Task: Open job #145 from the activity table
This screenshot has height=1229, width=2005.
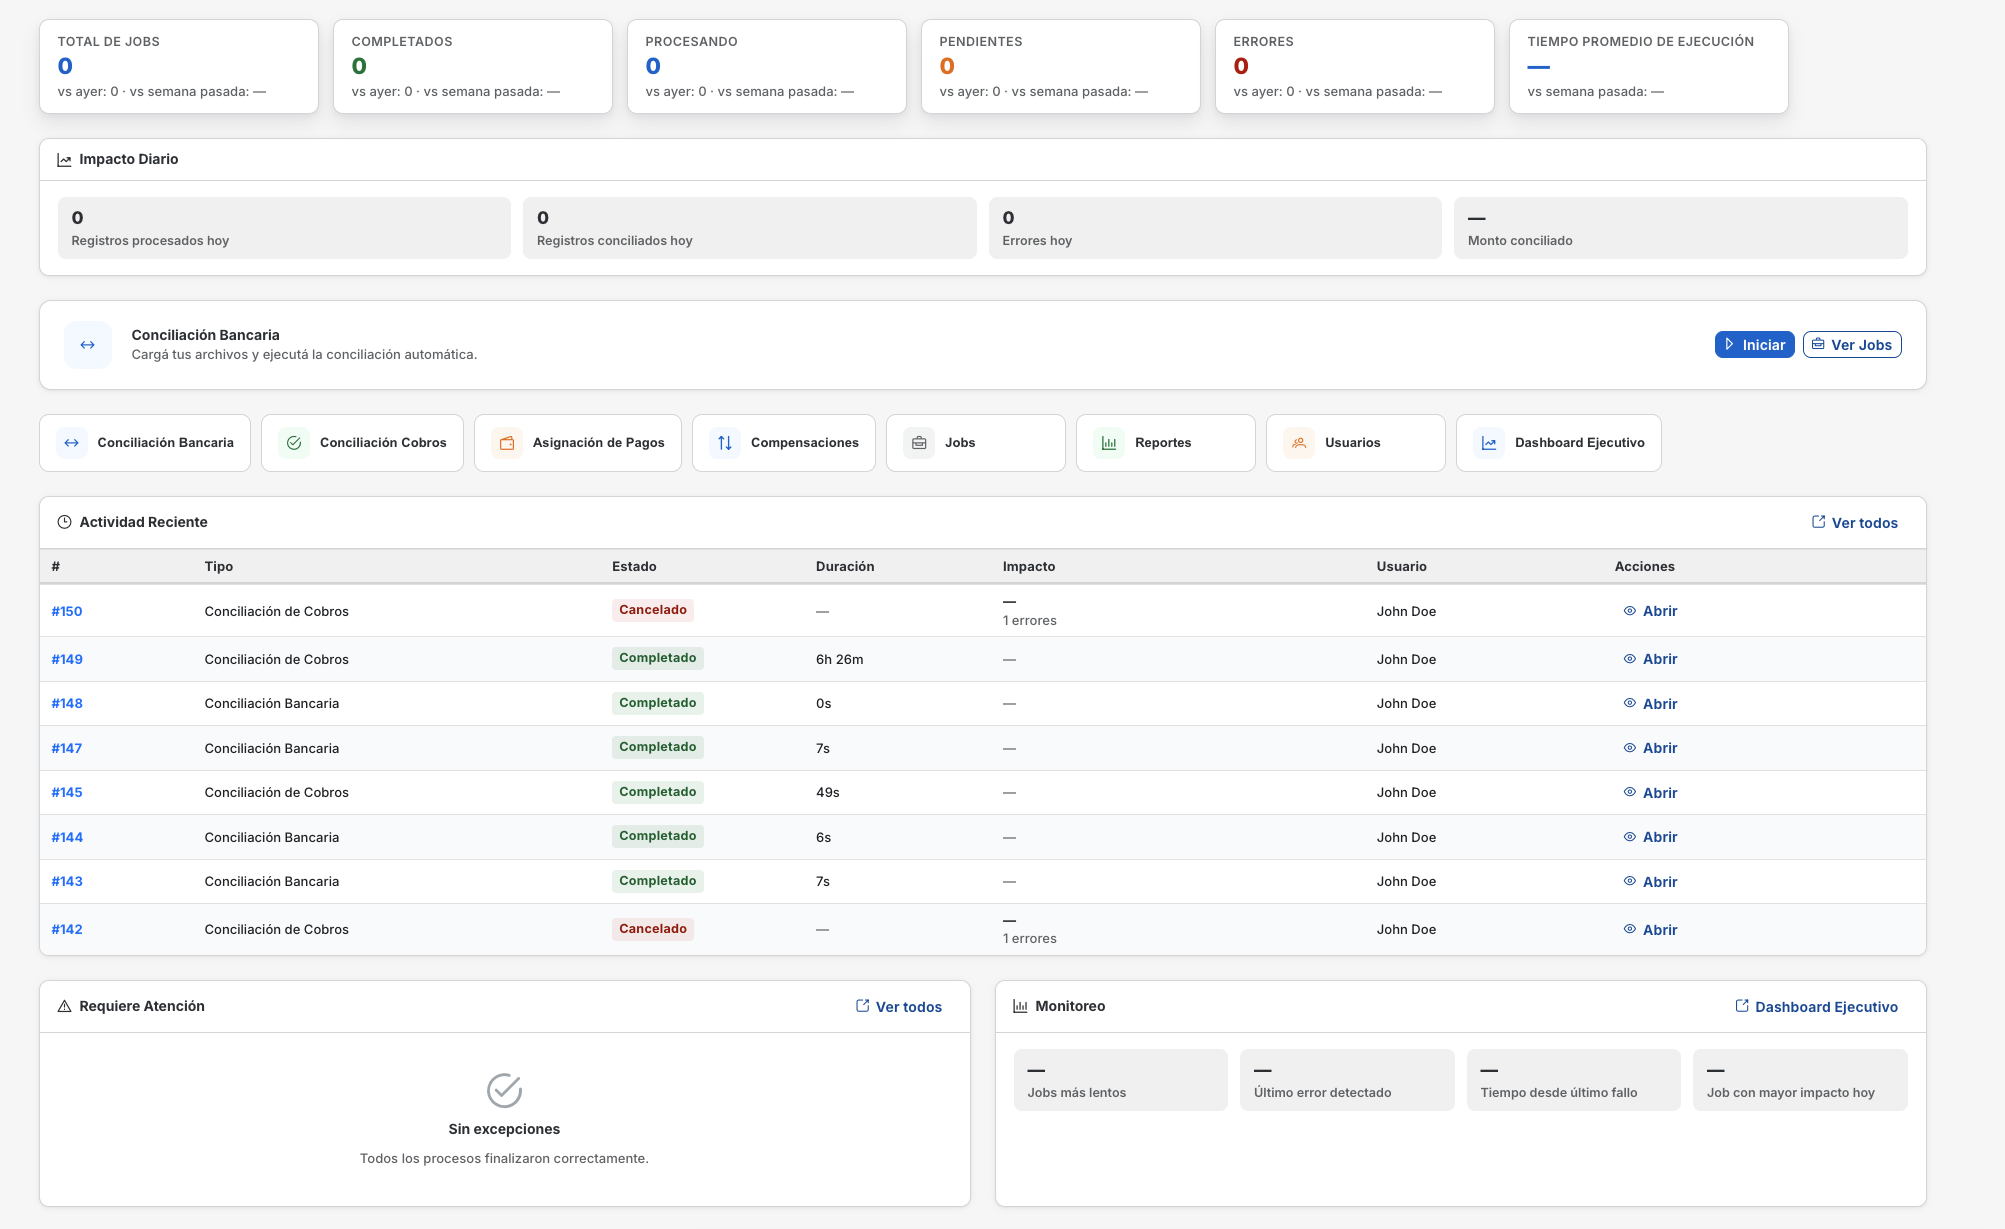Action: point(67,792)
